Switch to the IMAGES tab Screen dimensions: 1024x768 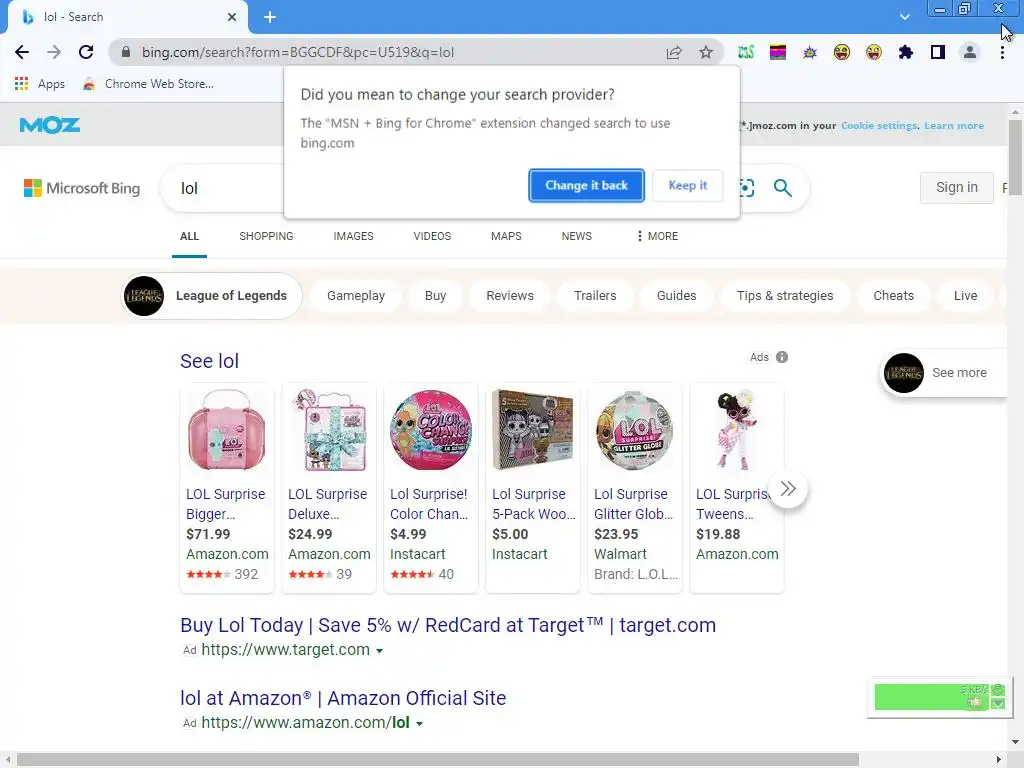coord(353,236)
